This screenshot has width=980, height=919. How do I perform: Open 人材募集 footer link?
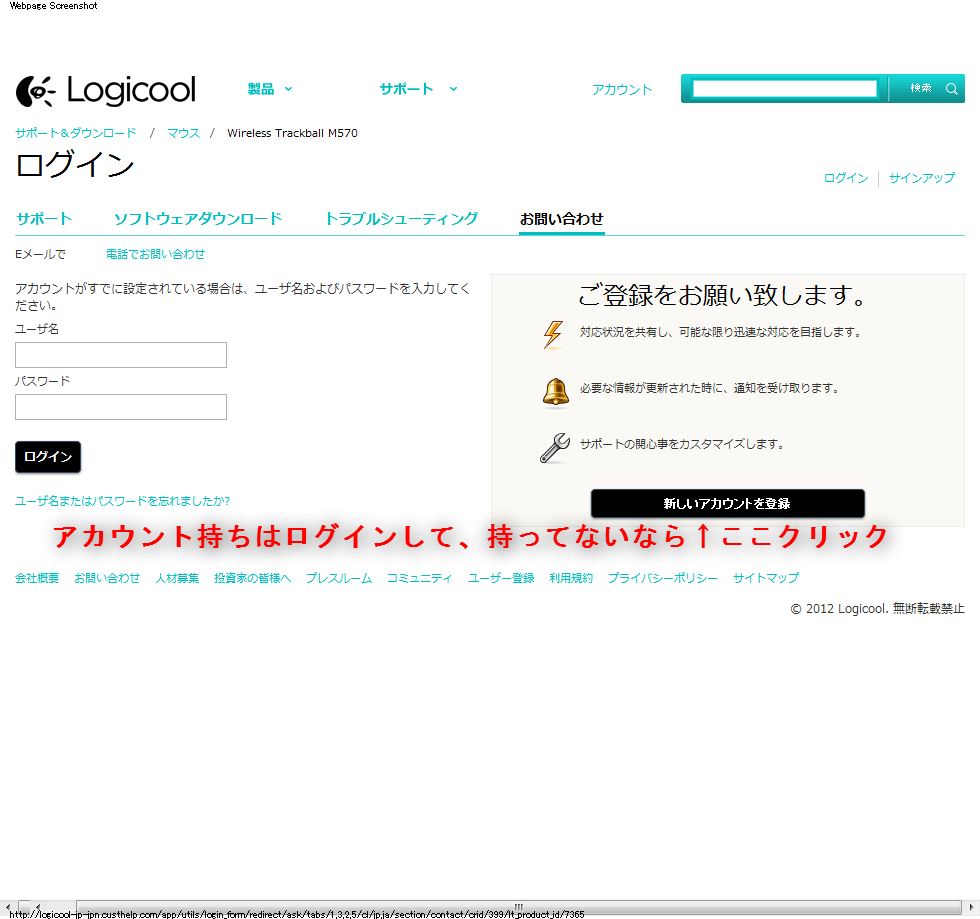click(177, 578)
